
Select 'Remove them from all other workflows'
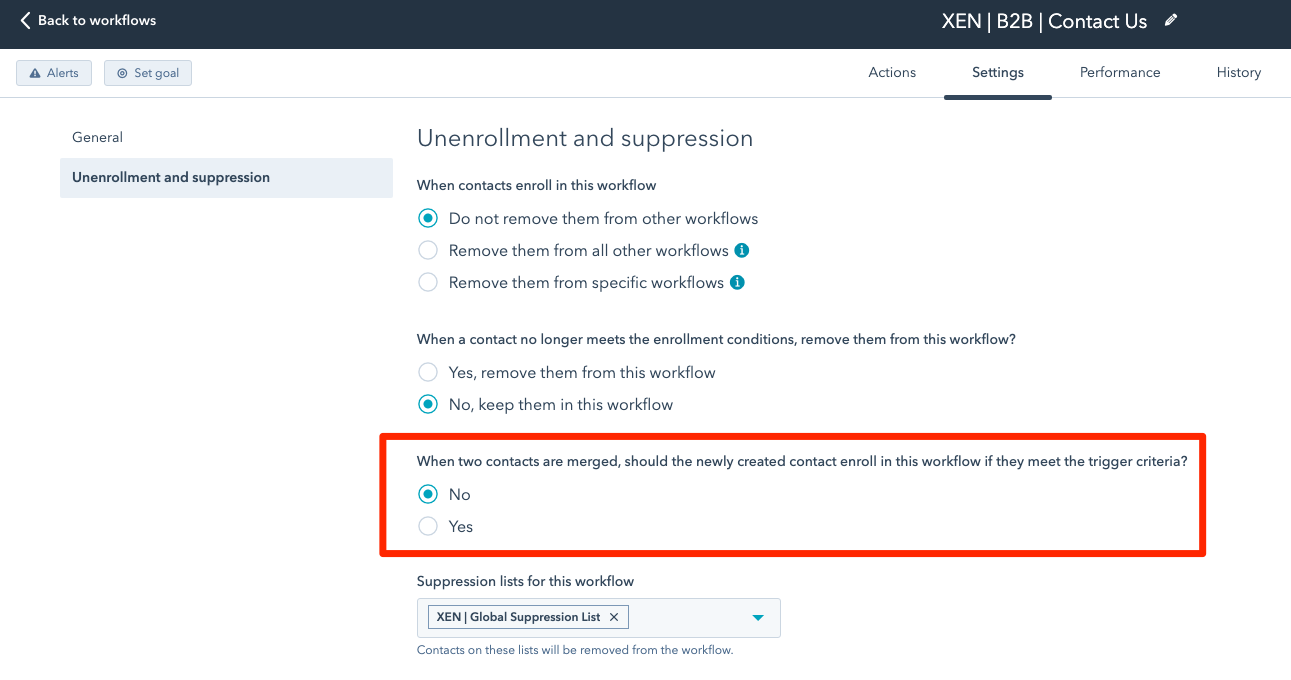(x=428, y=250)
